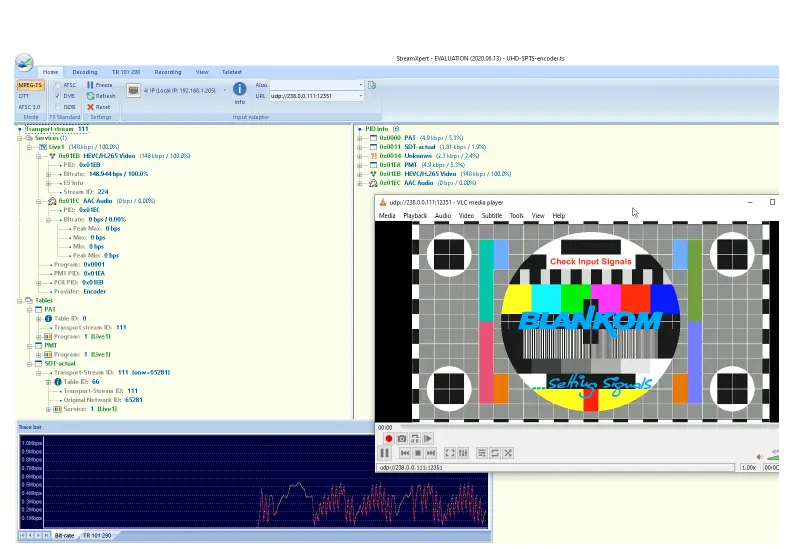804x549 pixels.
Task: Toggle VLC shuffle (random) mode
Action: coord(508,453)
